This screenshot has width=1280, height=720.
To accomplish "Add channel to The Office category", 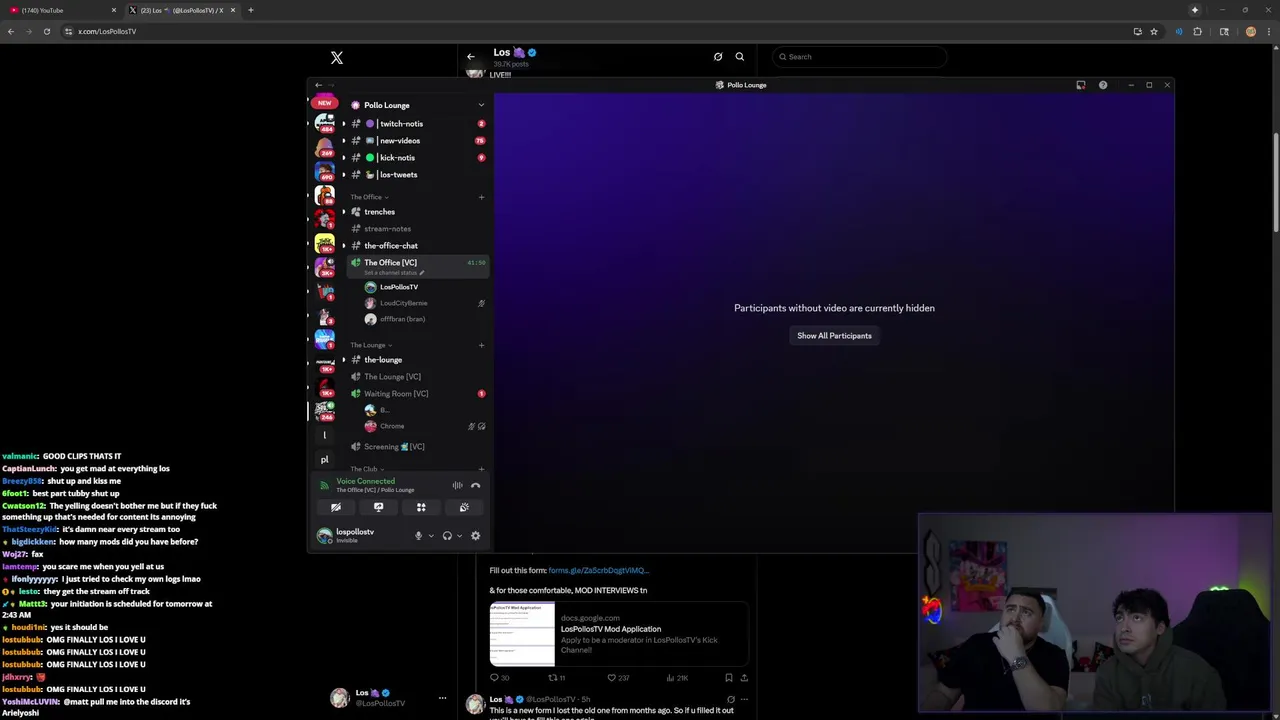I will pos(481,197).
